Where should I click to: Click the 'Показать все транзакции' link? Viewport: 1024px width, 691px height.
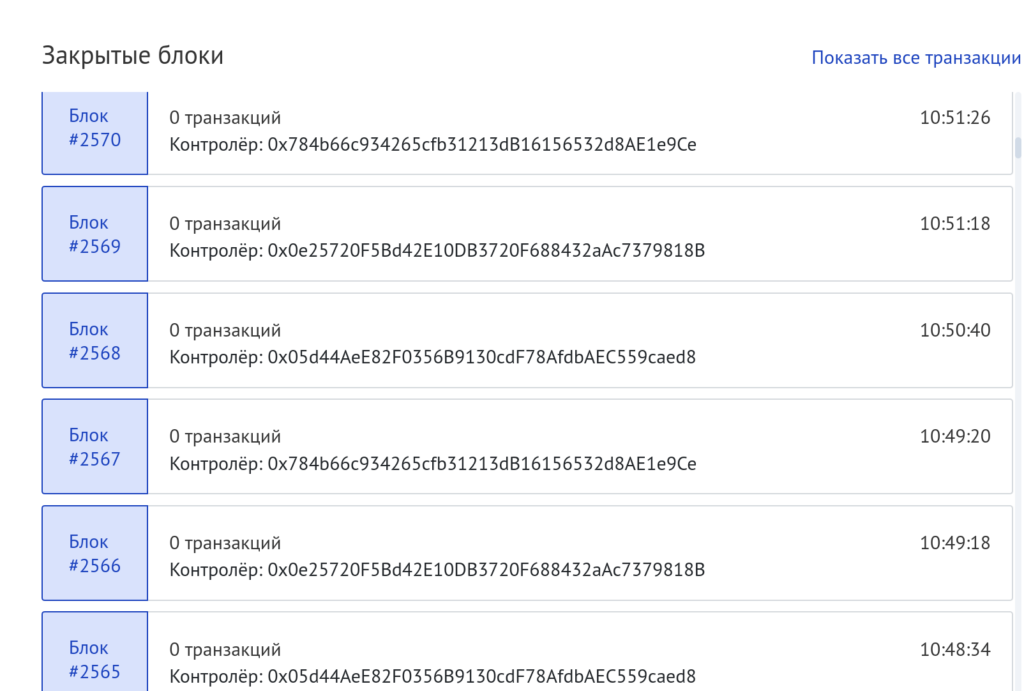tap(916, 57)
